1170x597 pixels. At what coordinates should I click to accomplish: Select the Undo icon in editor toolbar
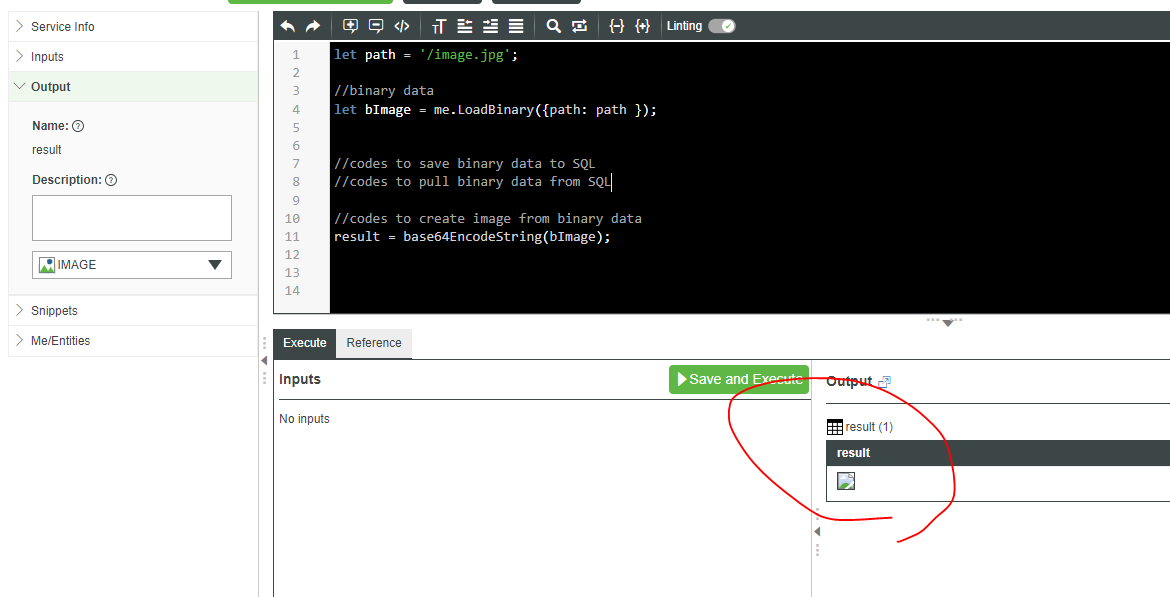tap(288, 26)
